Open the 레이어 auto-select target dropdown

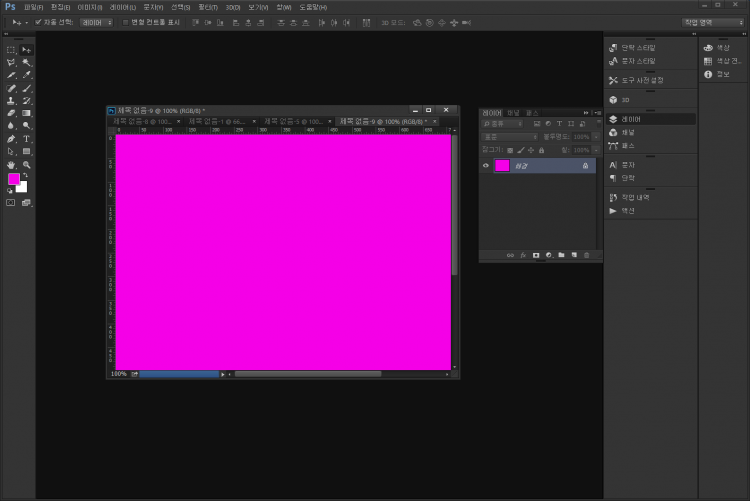click(x=95, y=21)
